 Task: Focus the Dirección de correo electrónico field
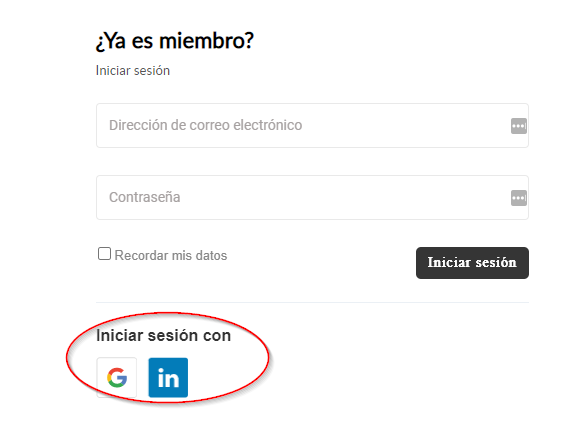[x=312, y=126]
